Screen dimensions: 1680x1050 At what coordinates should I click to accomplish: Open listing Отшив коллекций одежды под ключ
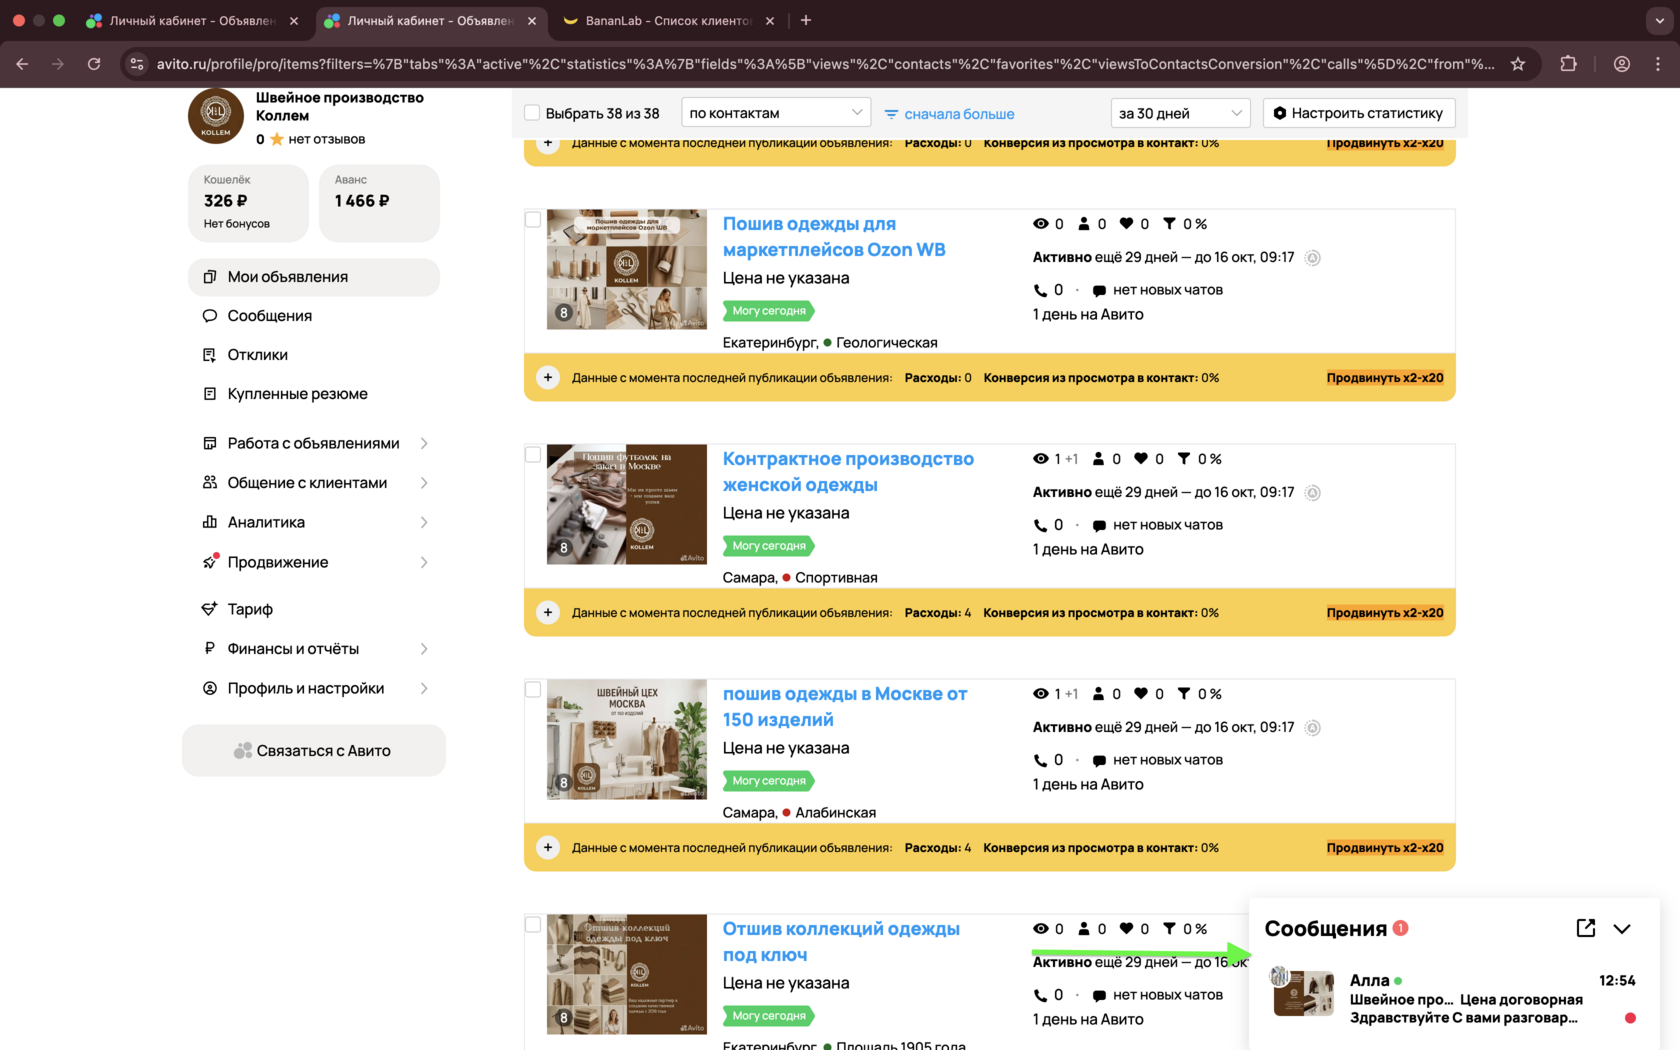841,942
